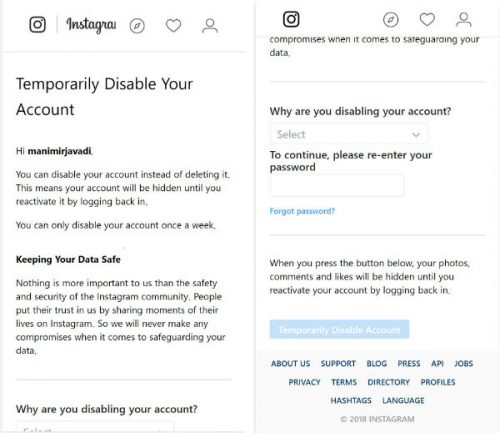The image size is (500, 433).
Task: Click the Instagram camera logo in right panel
Action: [x=291, y=19]
